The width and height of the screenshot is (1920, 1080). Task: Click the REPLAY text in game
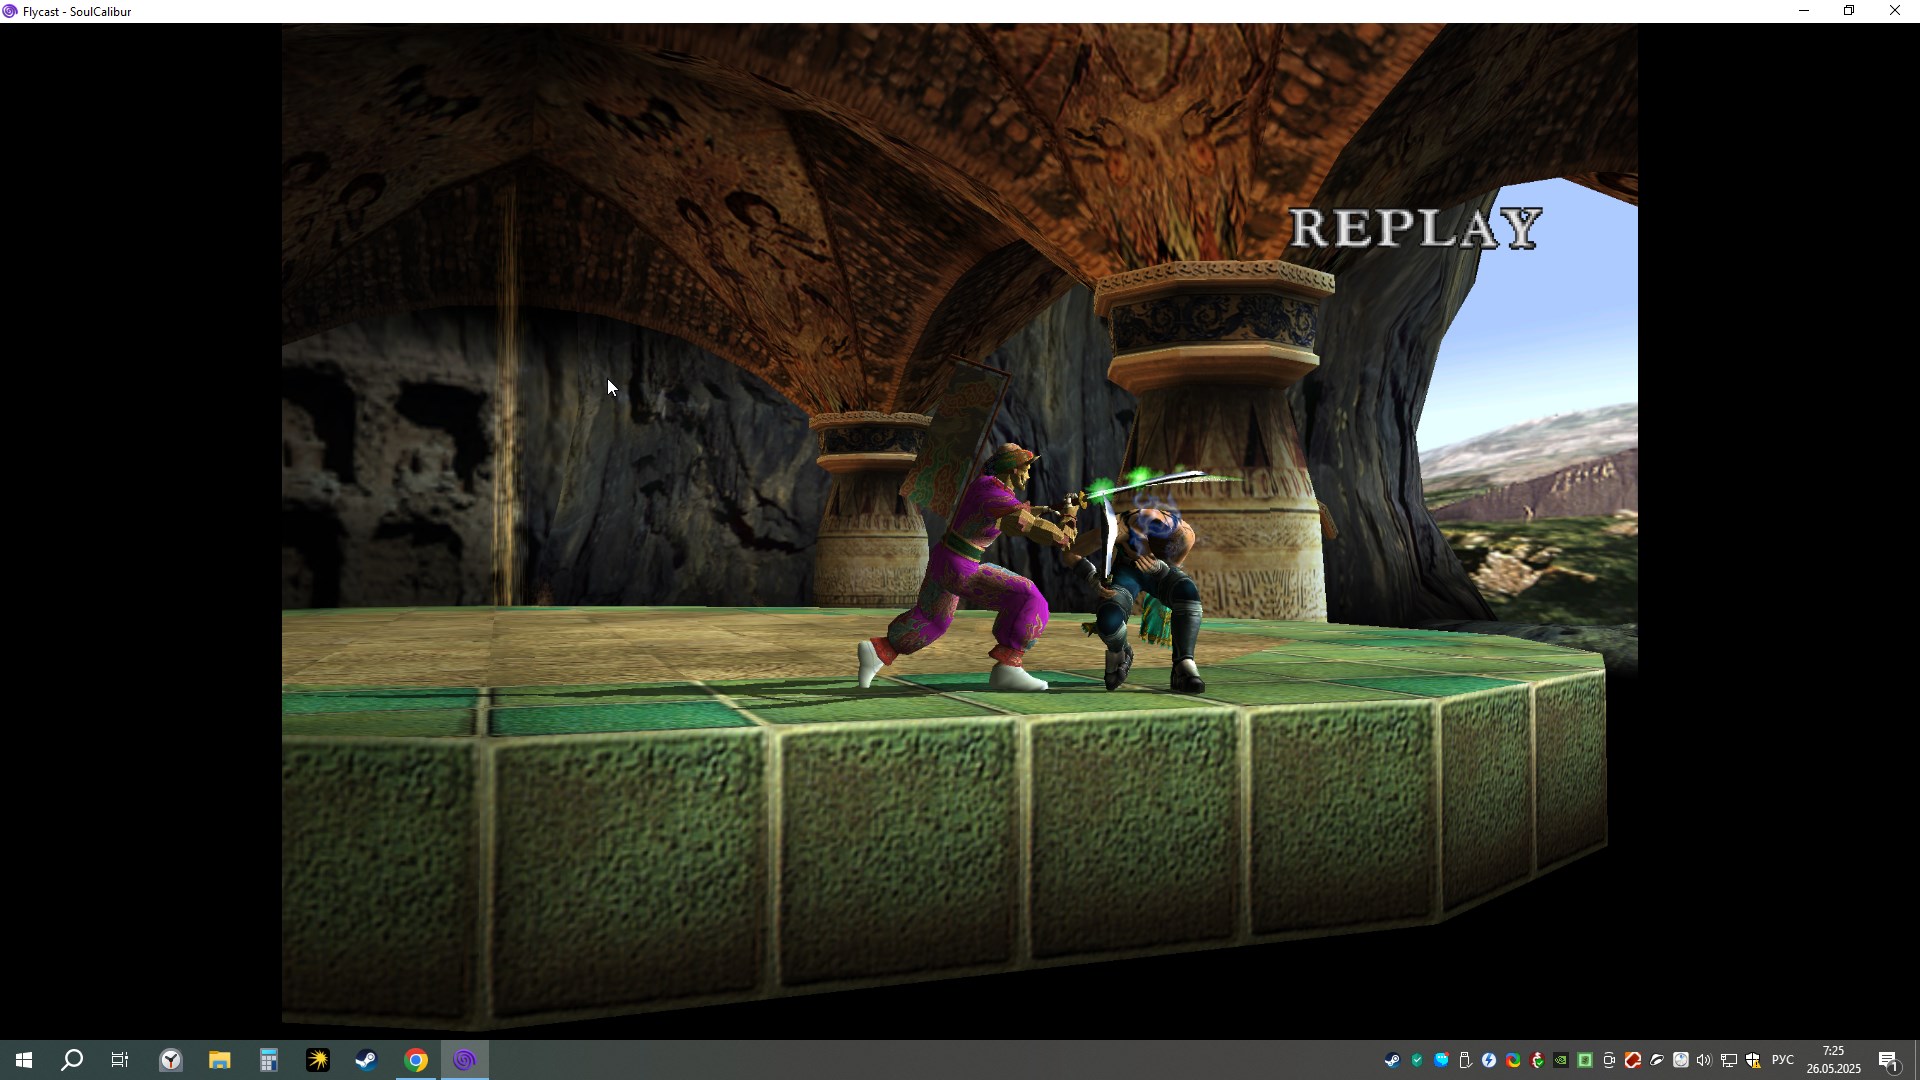tap(1415, 229)
